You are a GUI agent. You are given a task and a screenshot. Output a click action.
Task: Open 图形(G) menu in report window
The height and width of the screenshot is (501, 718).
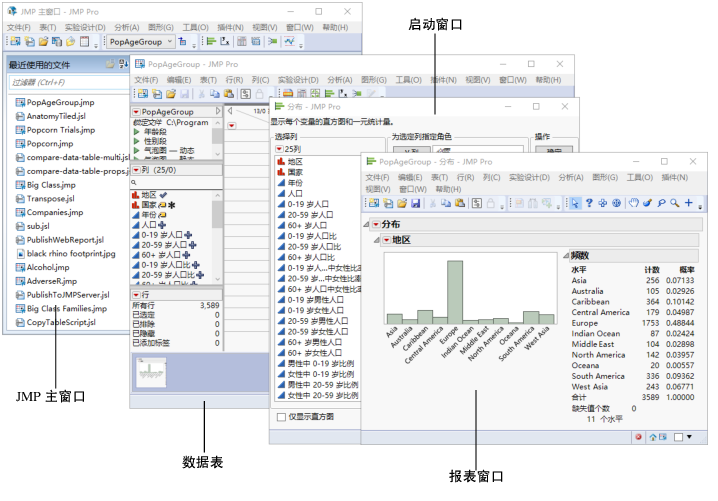(605, 177)
